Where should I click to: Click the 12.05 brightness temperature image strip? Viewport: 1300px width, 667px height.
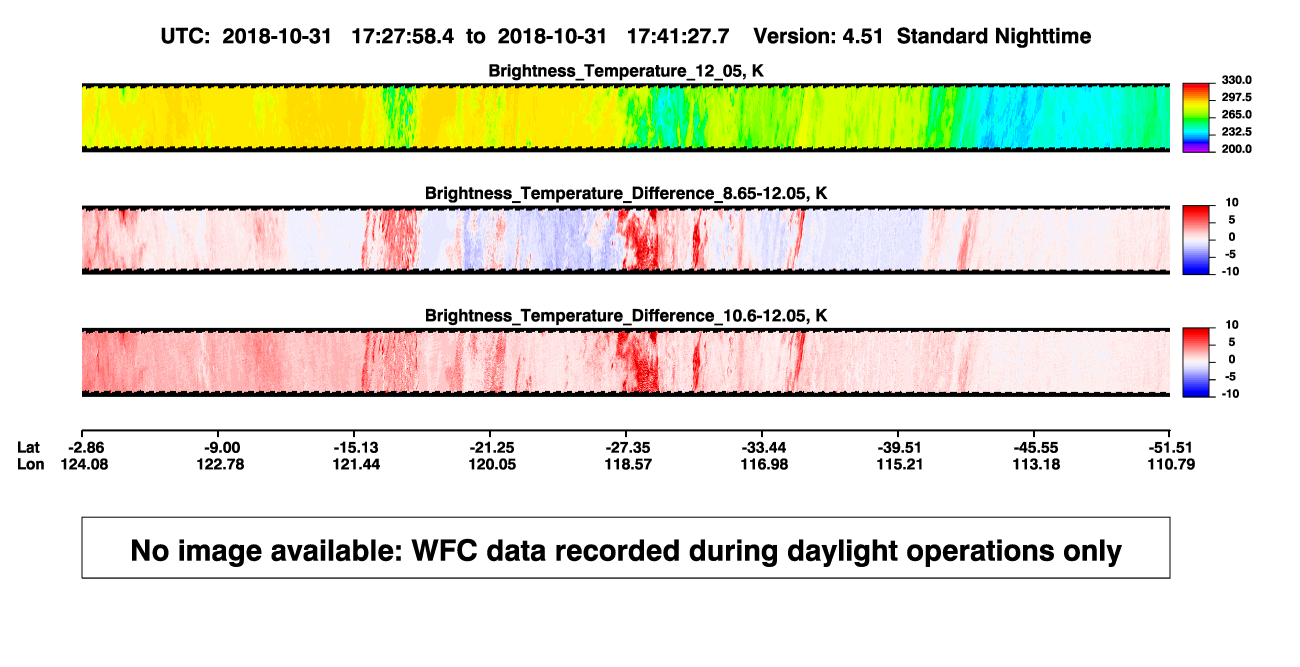click(626, 117)
